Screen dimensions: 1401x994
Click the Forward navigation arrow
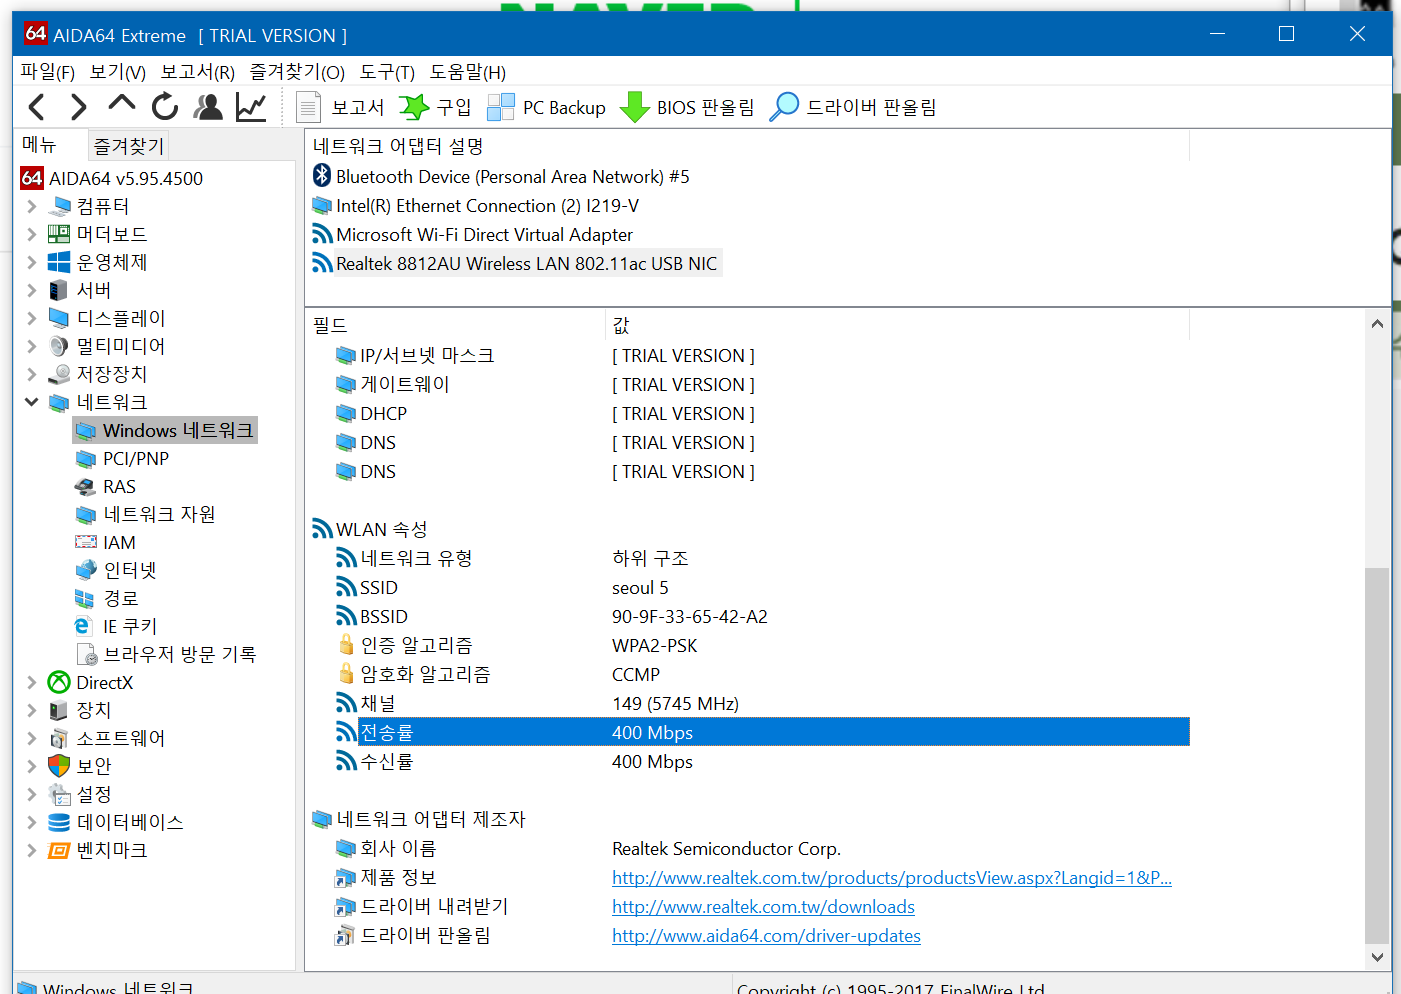coord(79,107)
